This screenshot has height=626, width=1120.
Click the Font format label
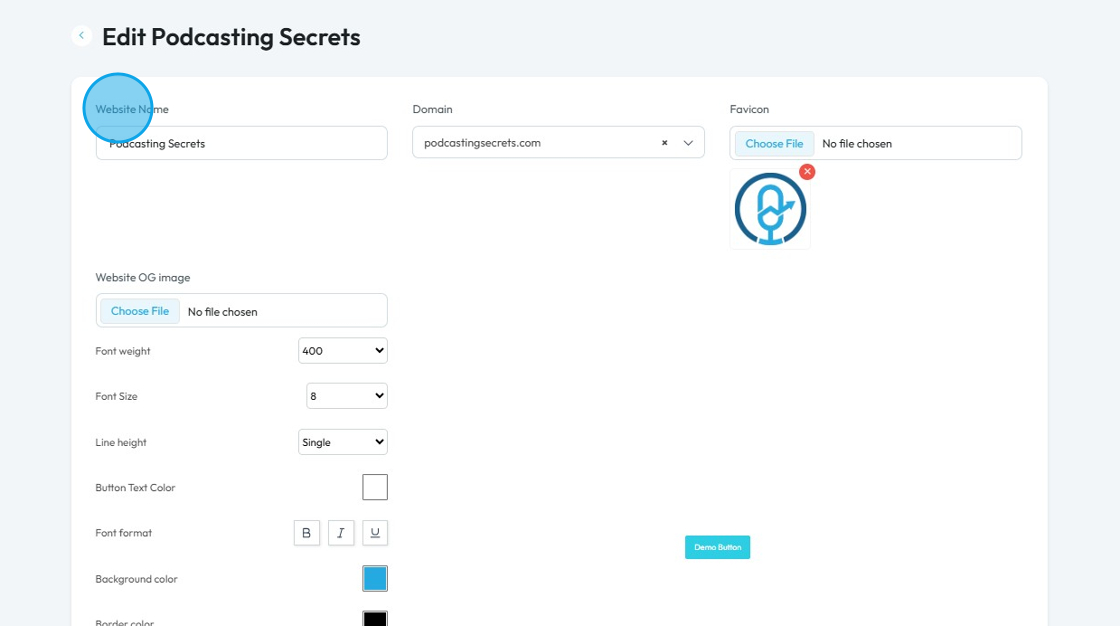(x=124, y=533)
